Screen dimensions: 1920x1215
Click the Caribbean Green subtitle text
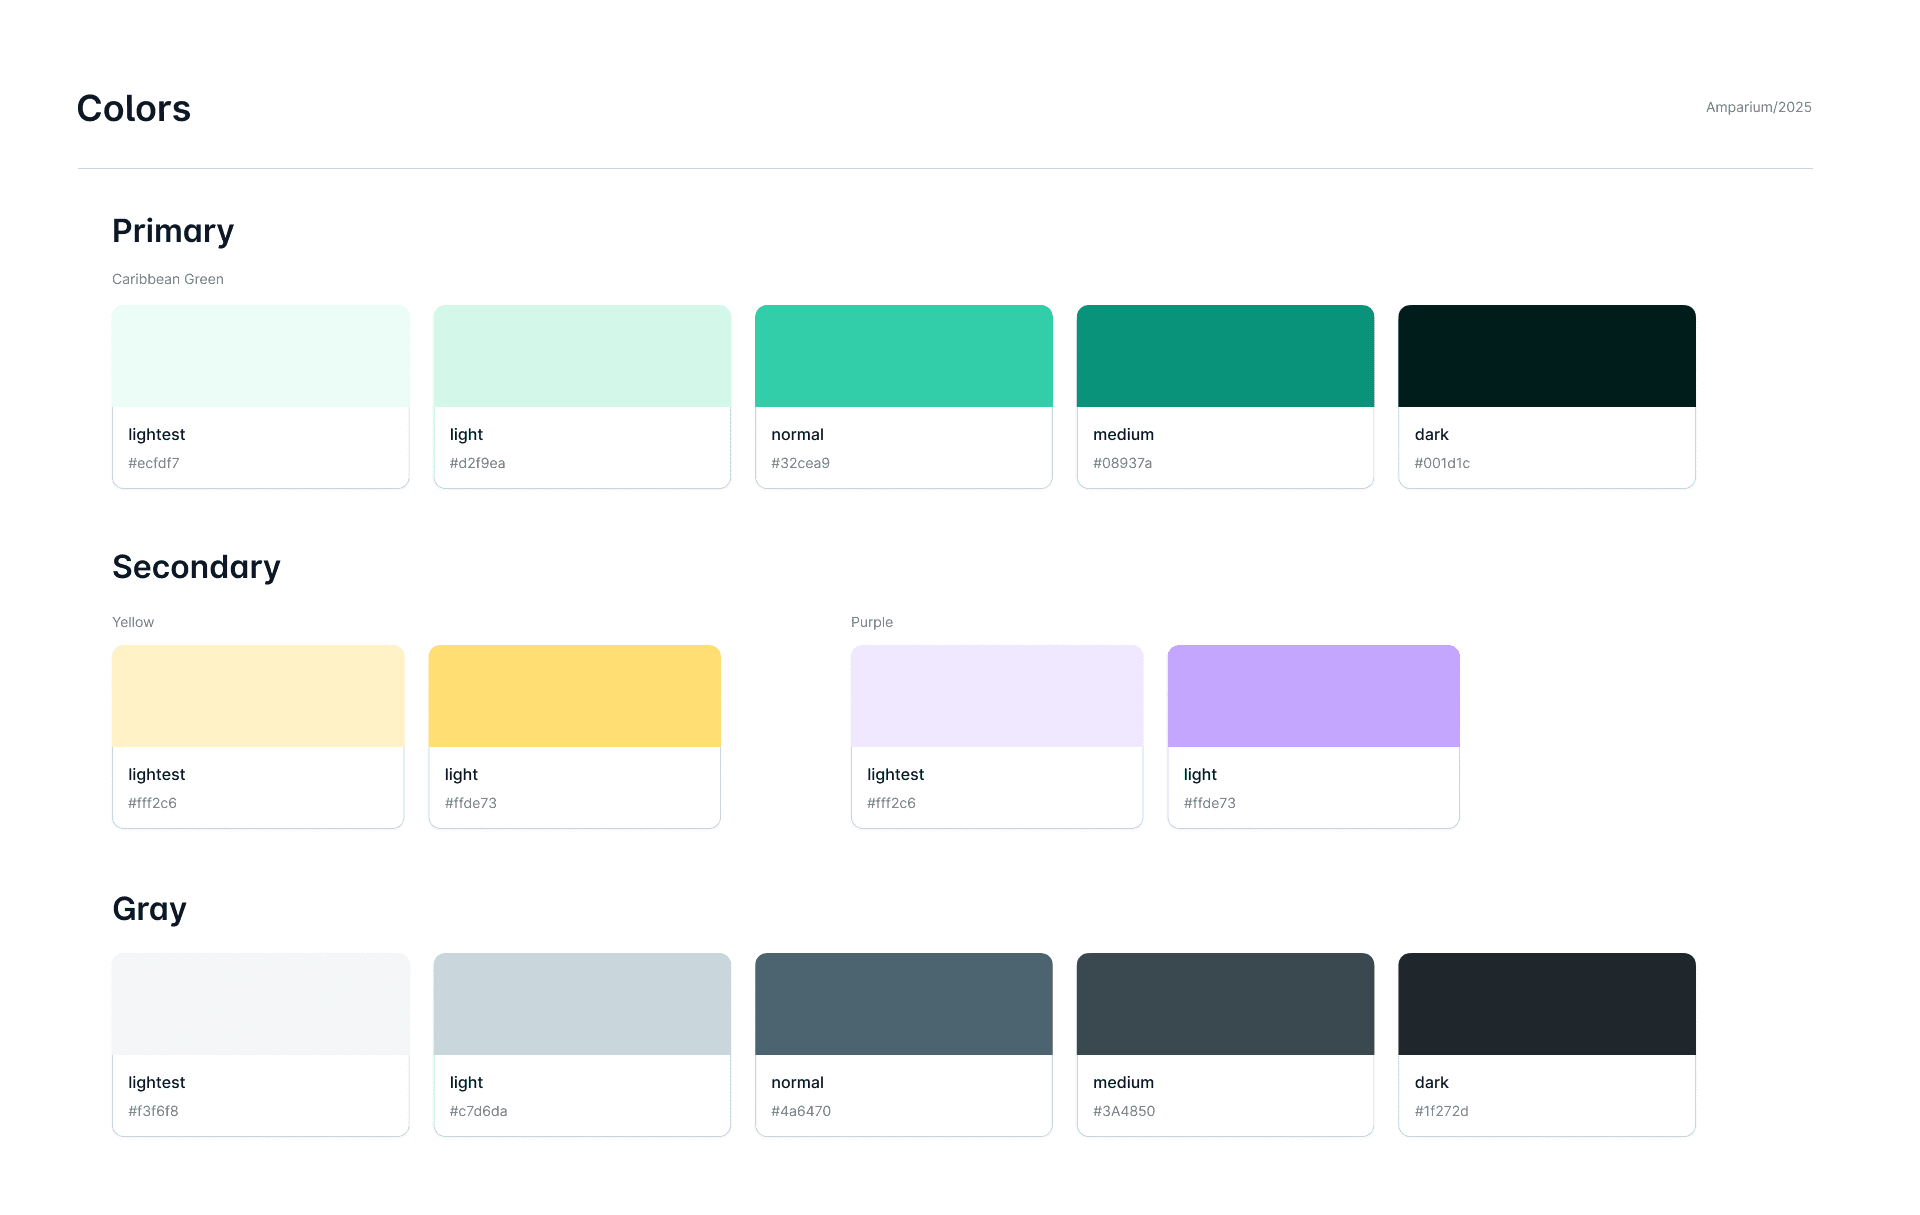(x=168, y=279)
